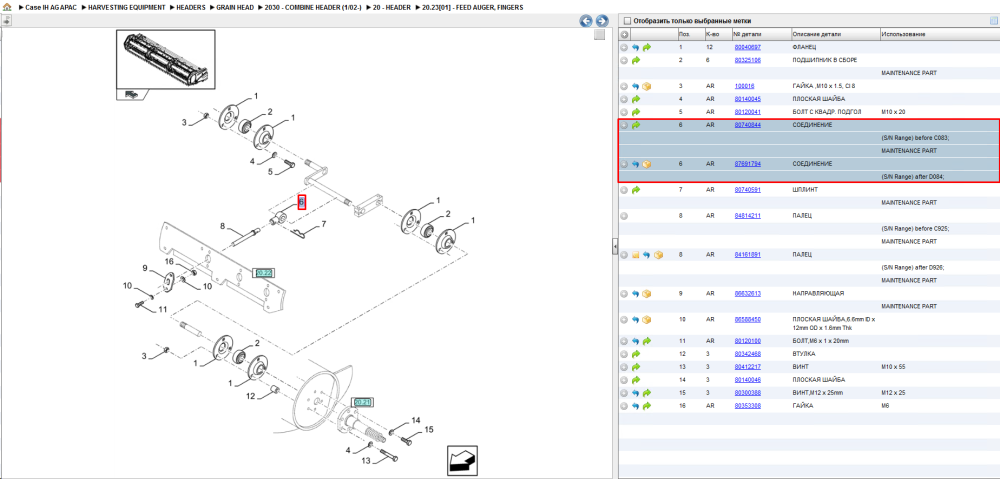Screen dimensions: 1000x479
Task: Click the large arrow icon at diagram bottom
Action: click(462, 460)
